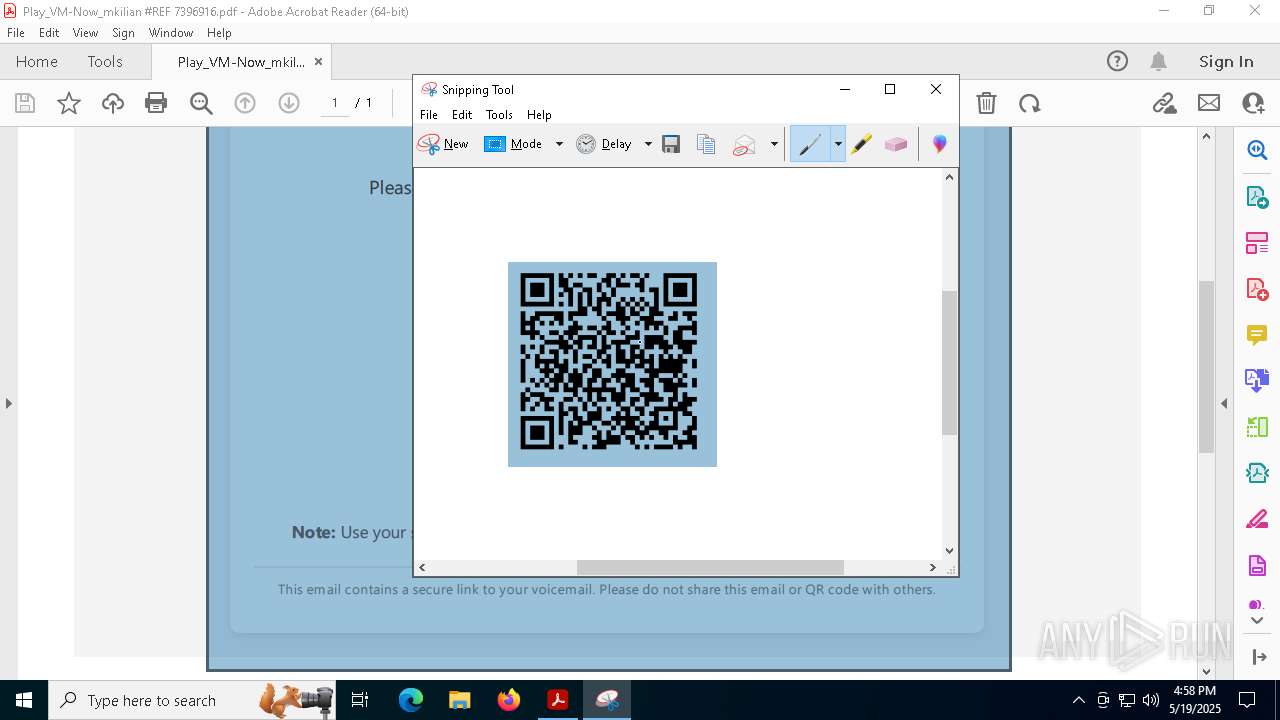Open File Explorer from the taskbar
The image size is (1280, 720).
460,700
